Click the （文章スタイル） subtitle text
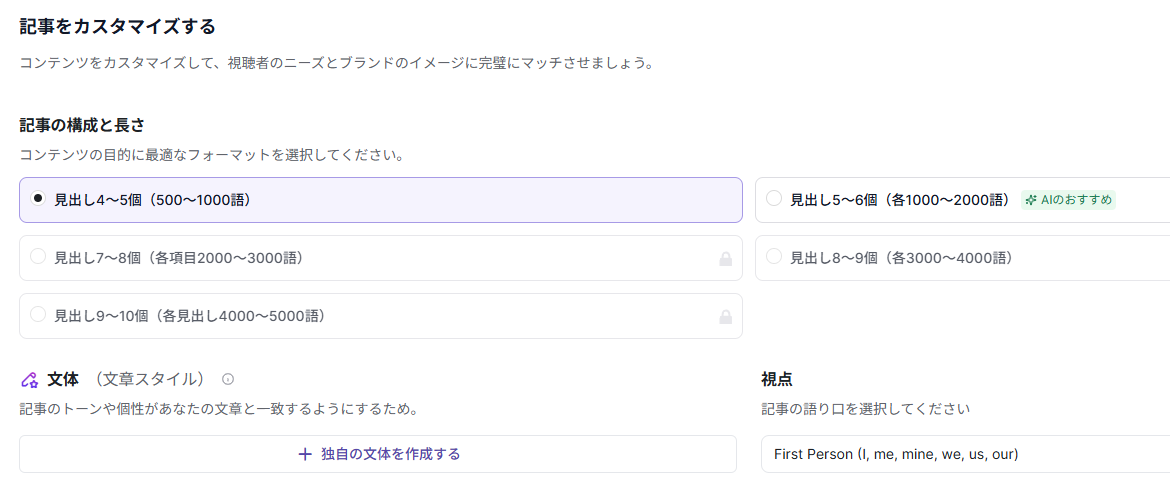Screen dimensions: 1170x491 coord(150,380)
